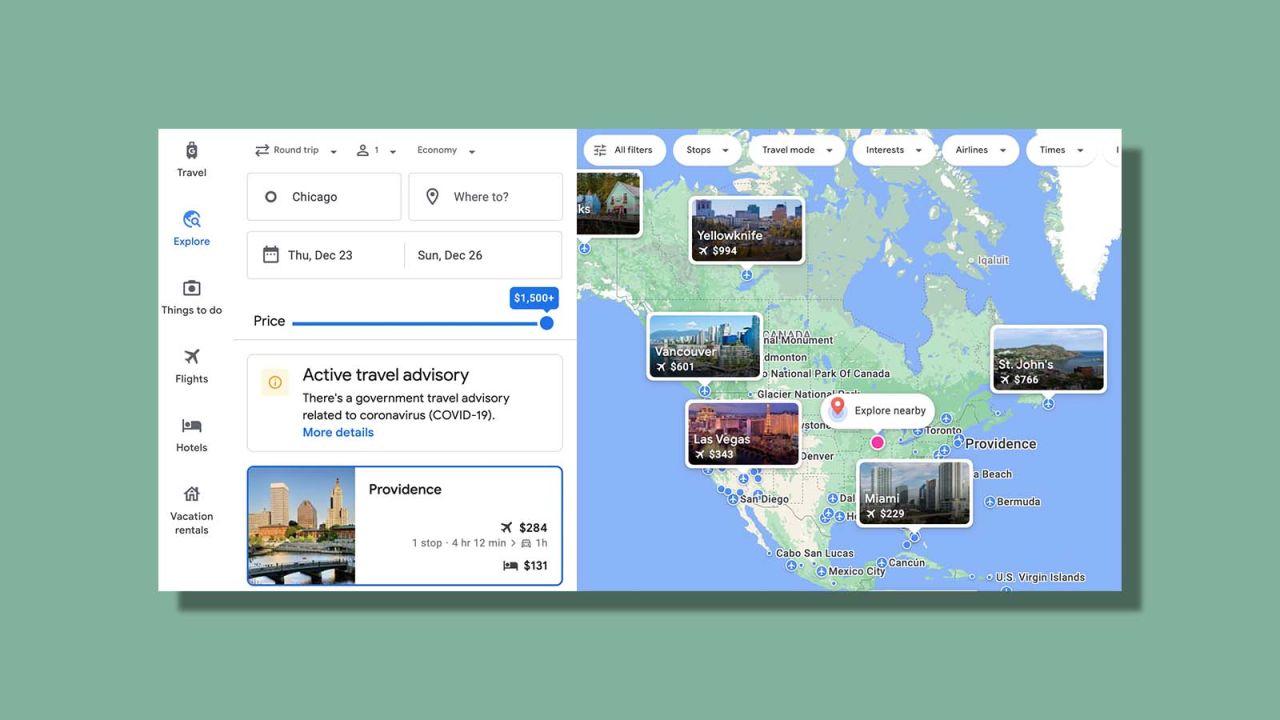Expand the Round trip dropdown

coord(296,150)
